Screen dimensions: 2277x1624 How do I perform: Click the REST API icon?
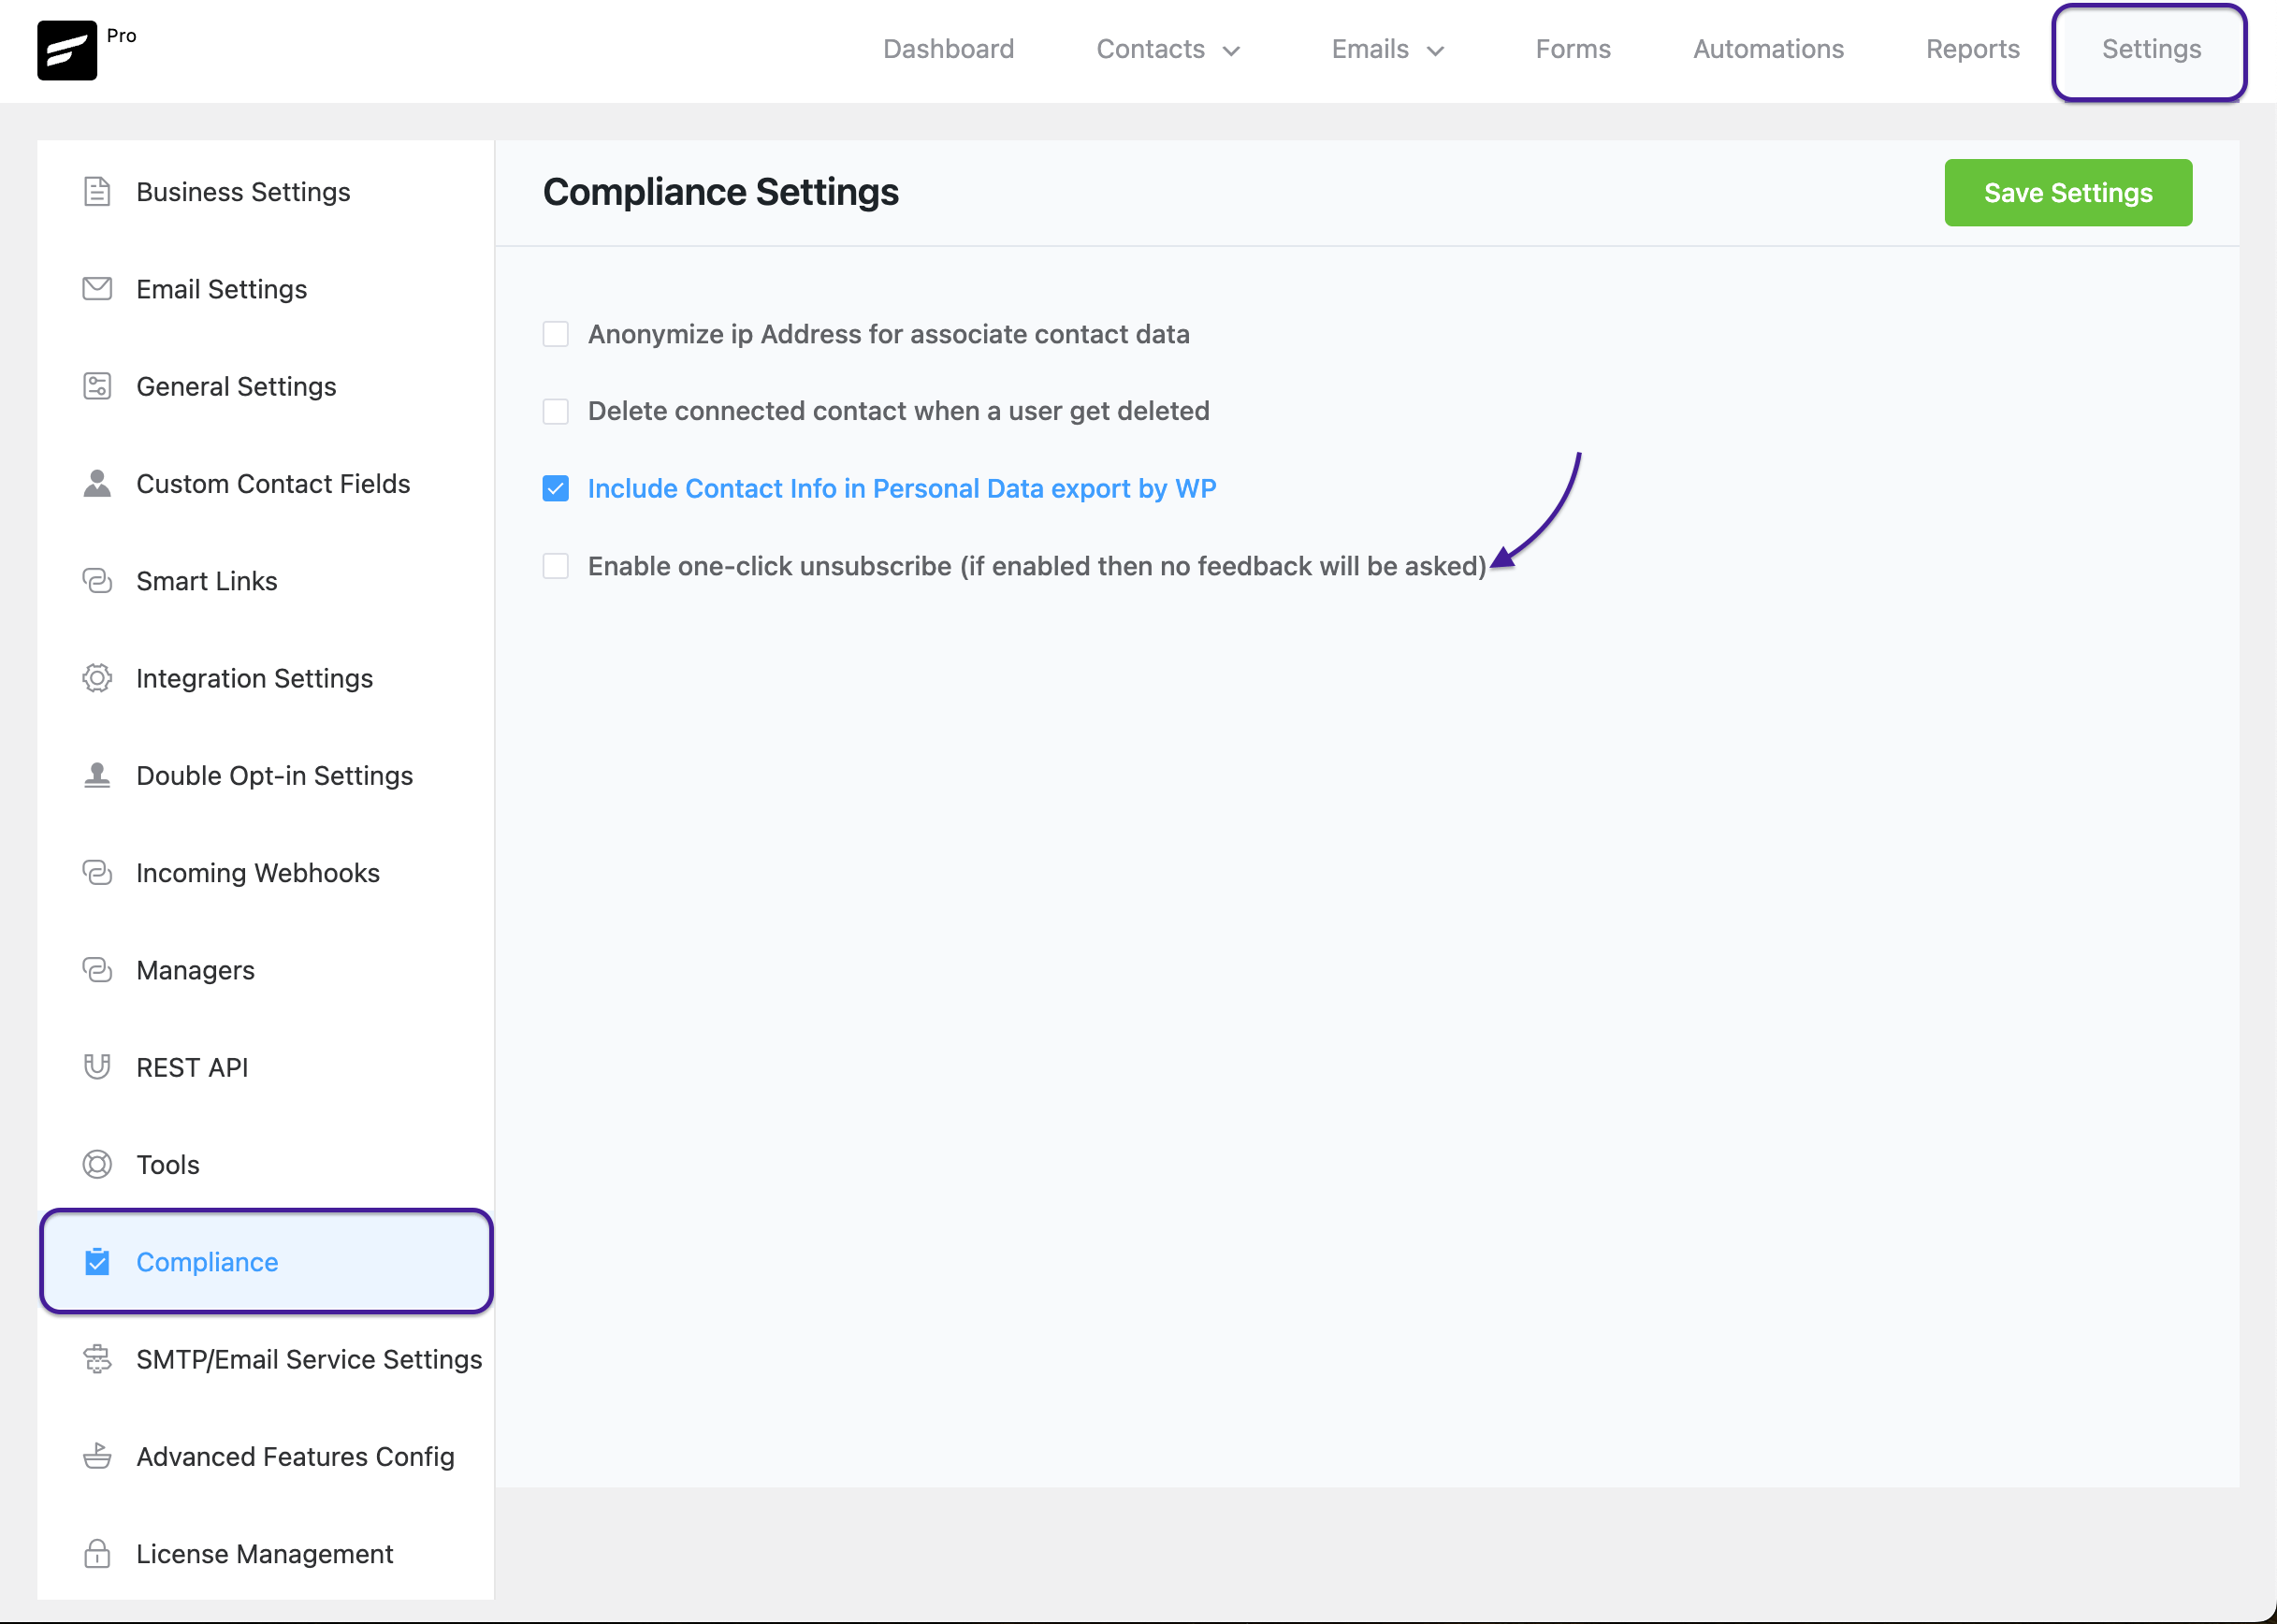(x=96, y=1066)
